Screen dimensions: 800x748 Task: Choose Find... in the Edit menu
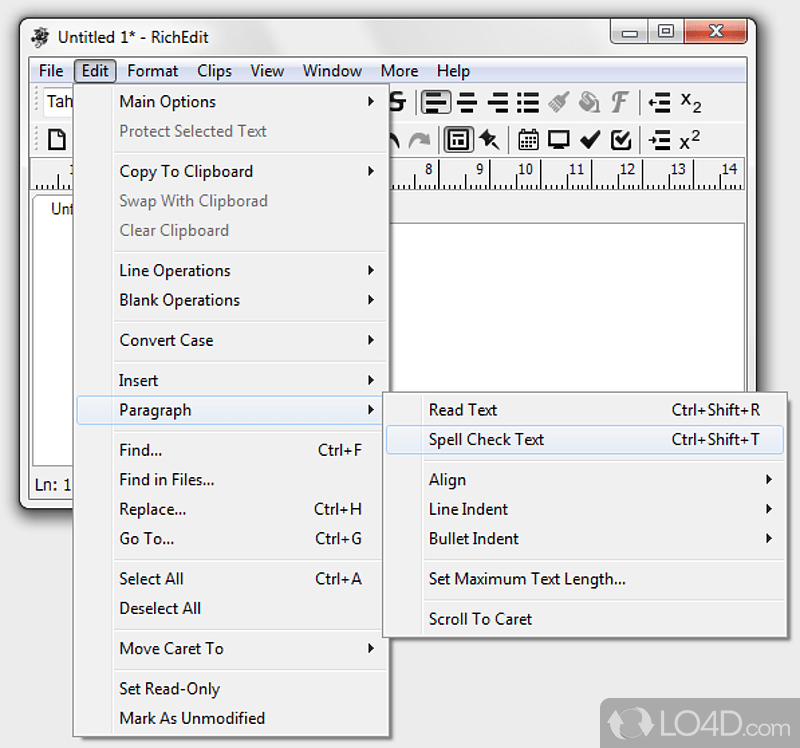(x=231, y=450)
